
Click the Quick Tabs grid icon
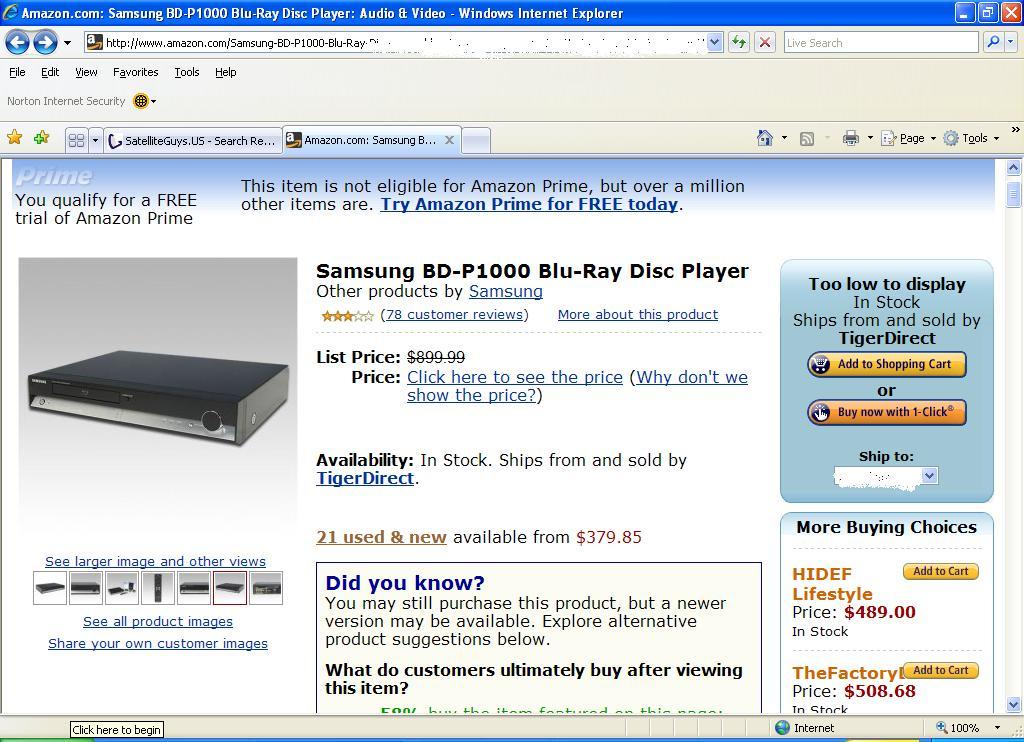click(x=76, y=140)
